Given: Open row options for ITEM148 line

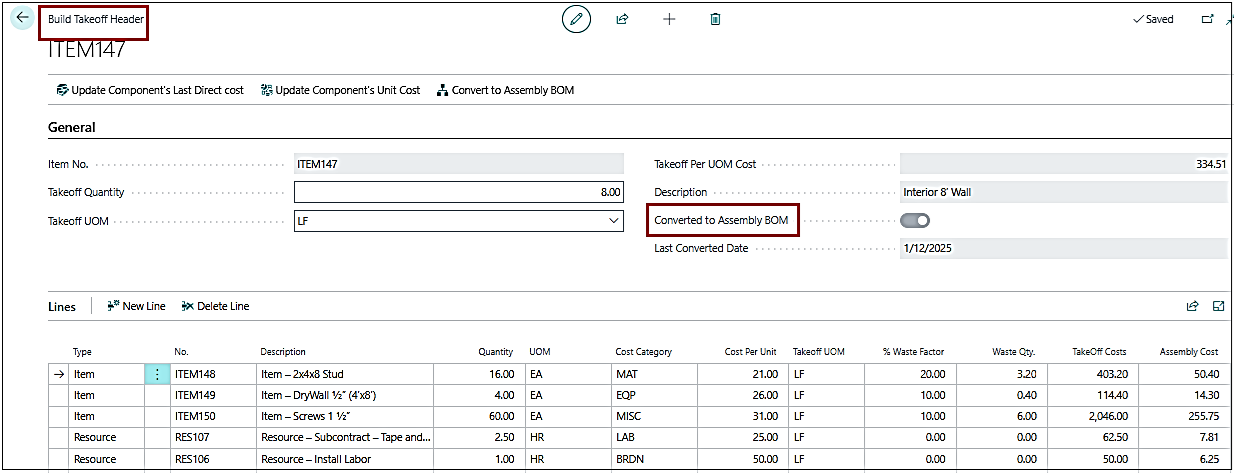Looking at the screenshot, I should (x=157, y=374).
